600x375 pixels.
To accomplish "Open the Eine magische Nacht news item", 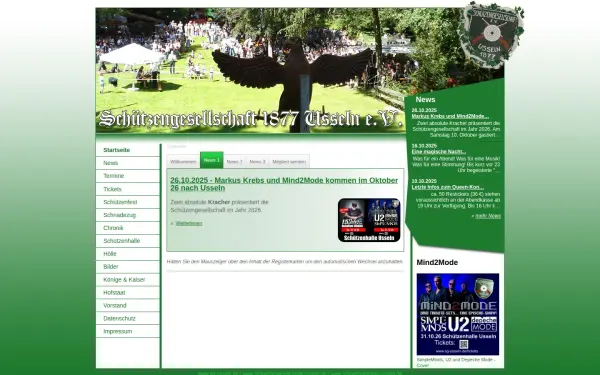I will pyautogui.click(x=439, y=152).
